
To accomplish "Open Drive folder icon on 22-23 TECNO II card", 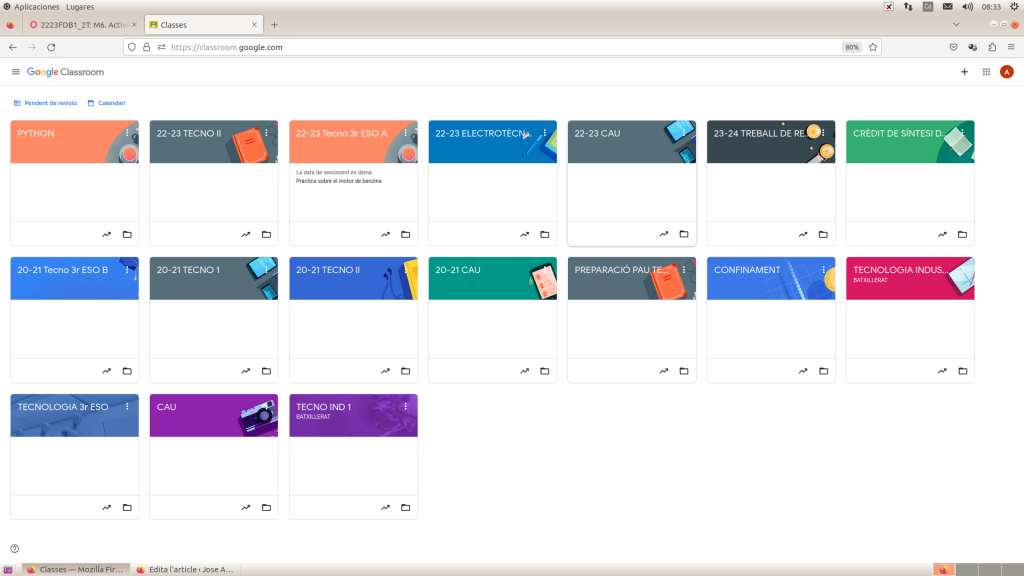I will pos(266,234).
